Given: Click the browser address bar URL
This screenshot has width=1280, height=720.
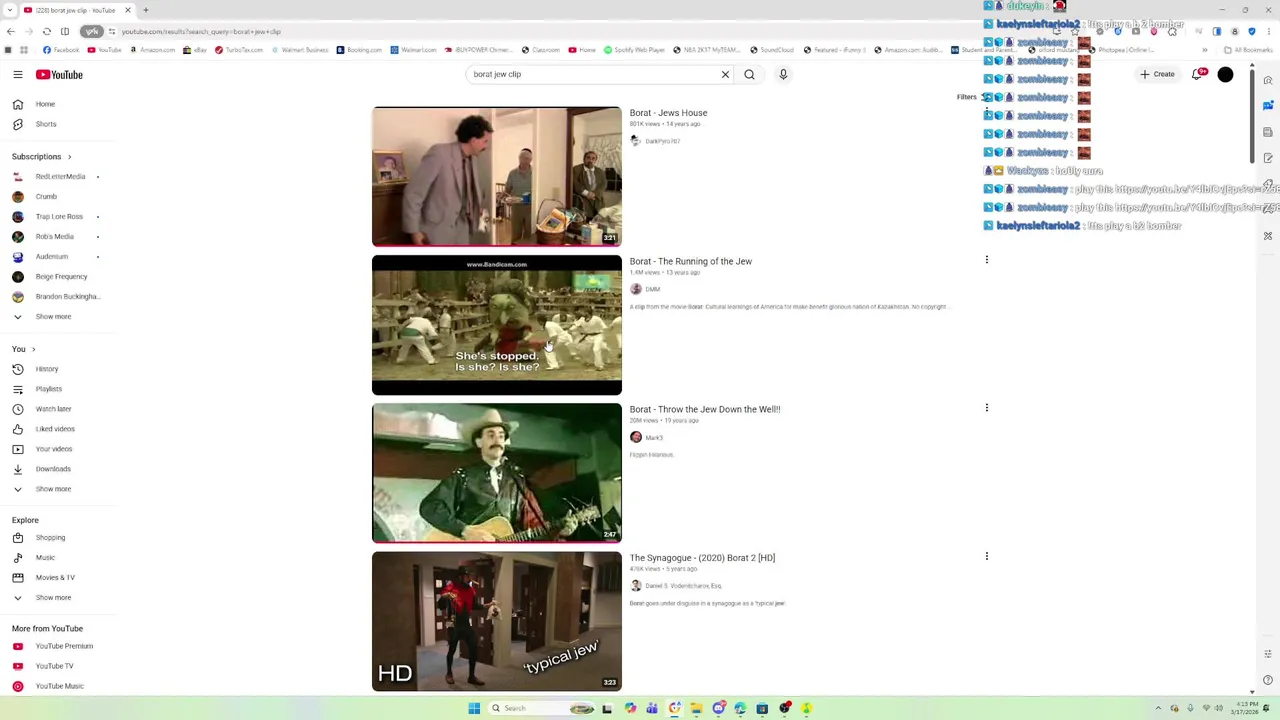Looking at the screenshot, I should click(x=200, y=31).
